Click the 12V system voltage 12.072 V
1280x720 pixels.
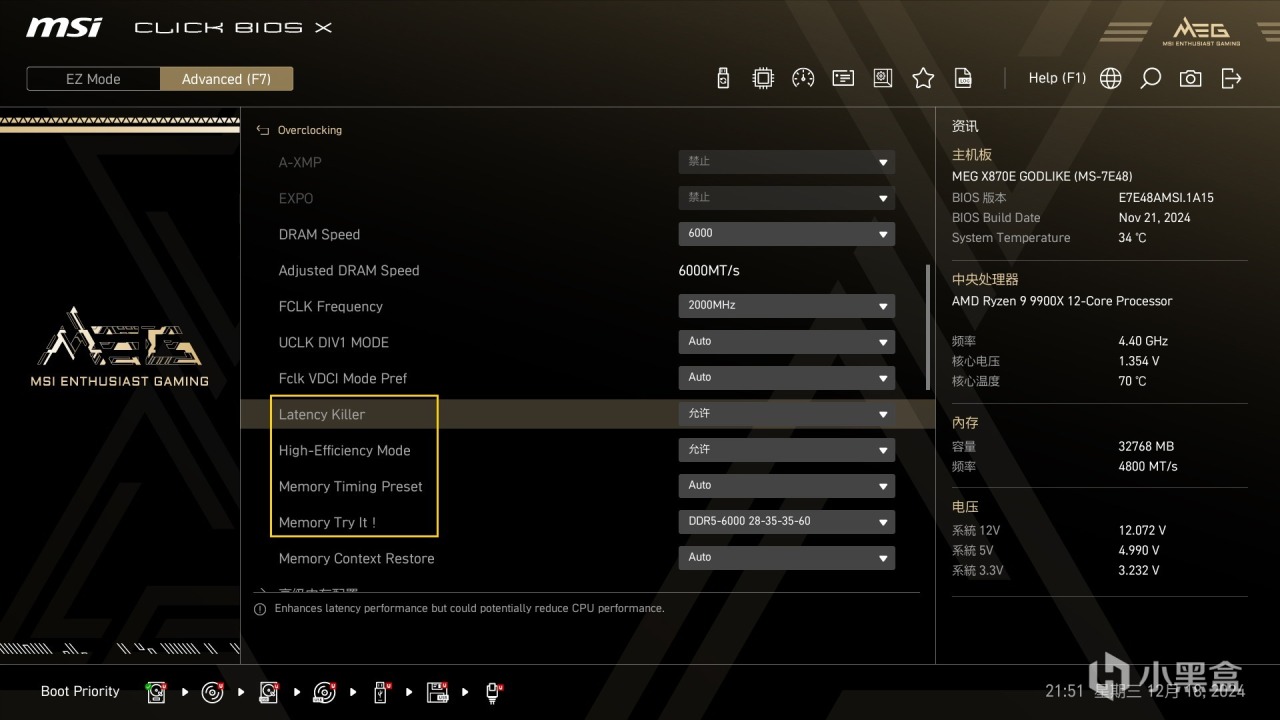point(1142,531)
